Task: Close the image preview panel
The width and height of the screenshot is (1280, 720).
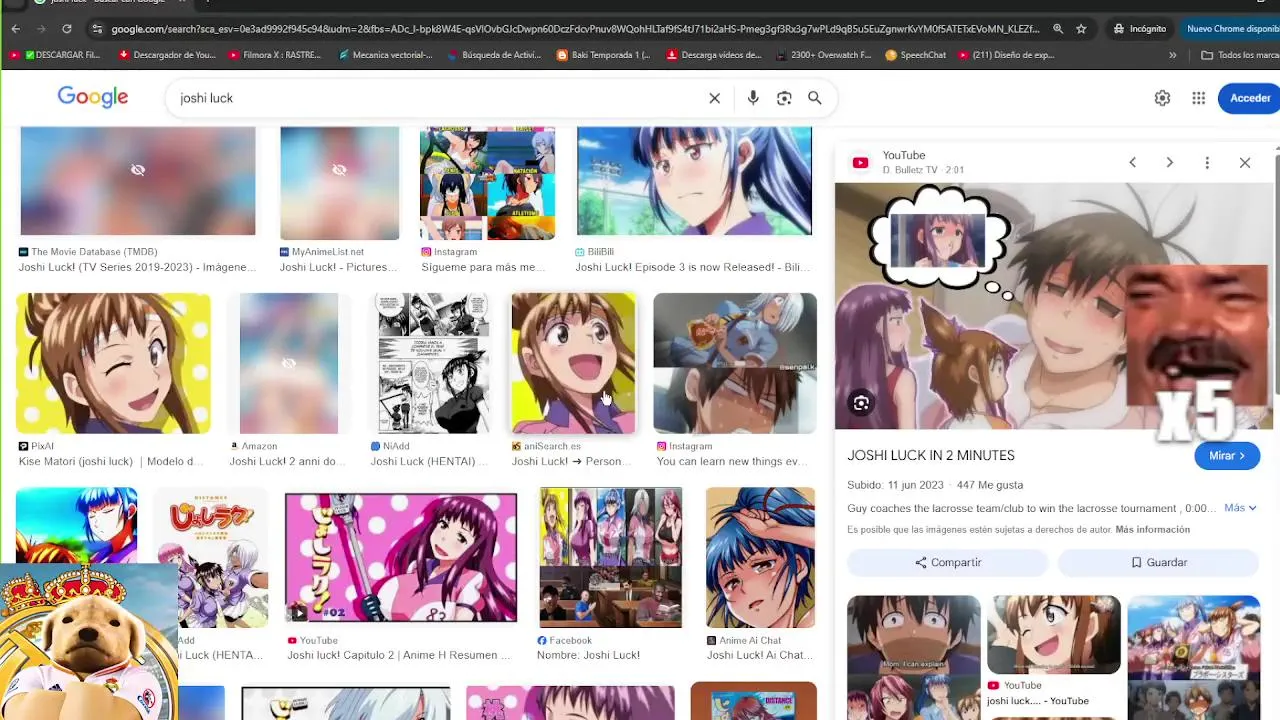Action: point(1245,162)
